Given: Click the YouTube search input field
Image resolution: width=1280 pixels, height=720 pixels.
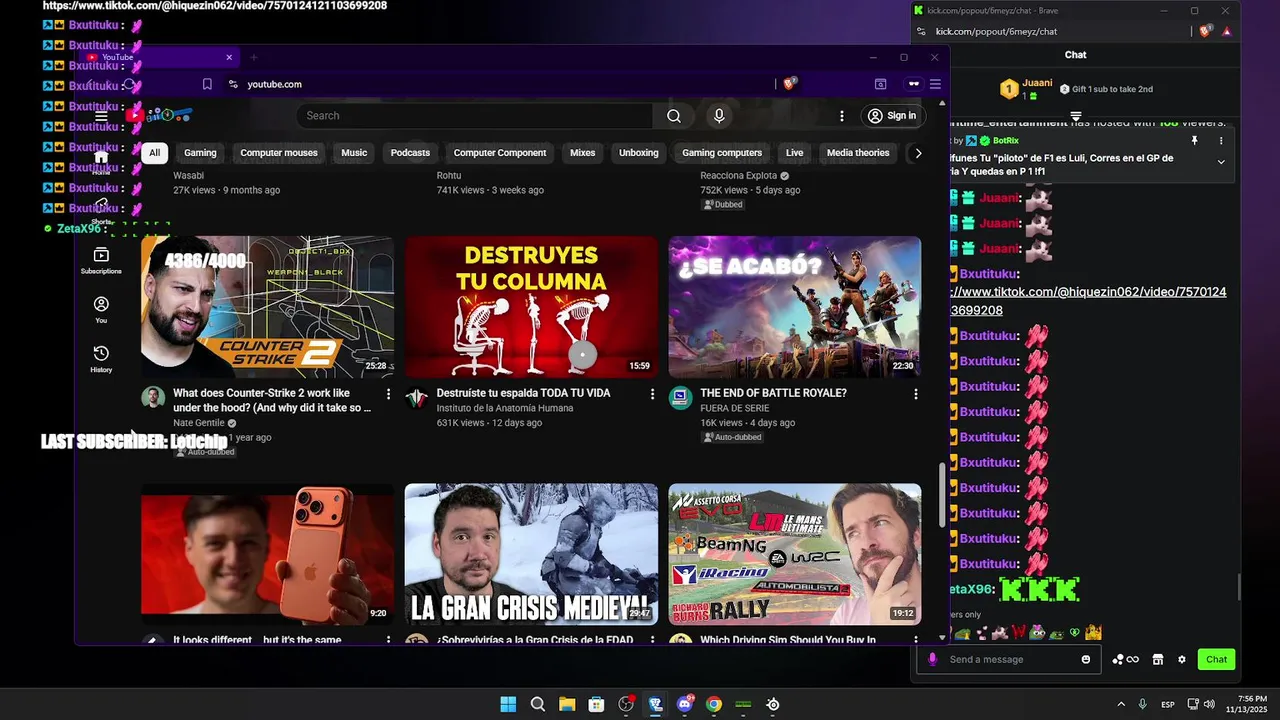Looking at the screenshot, I should pyautogui.click(x=474, y=116).
